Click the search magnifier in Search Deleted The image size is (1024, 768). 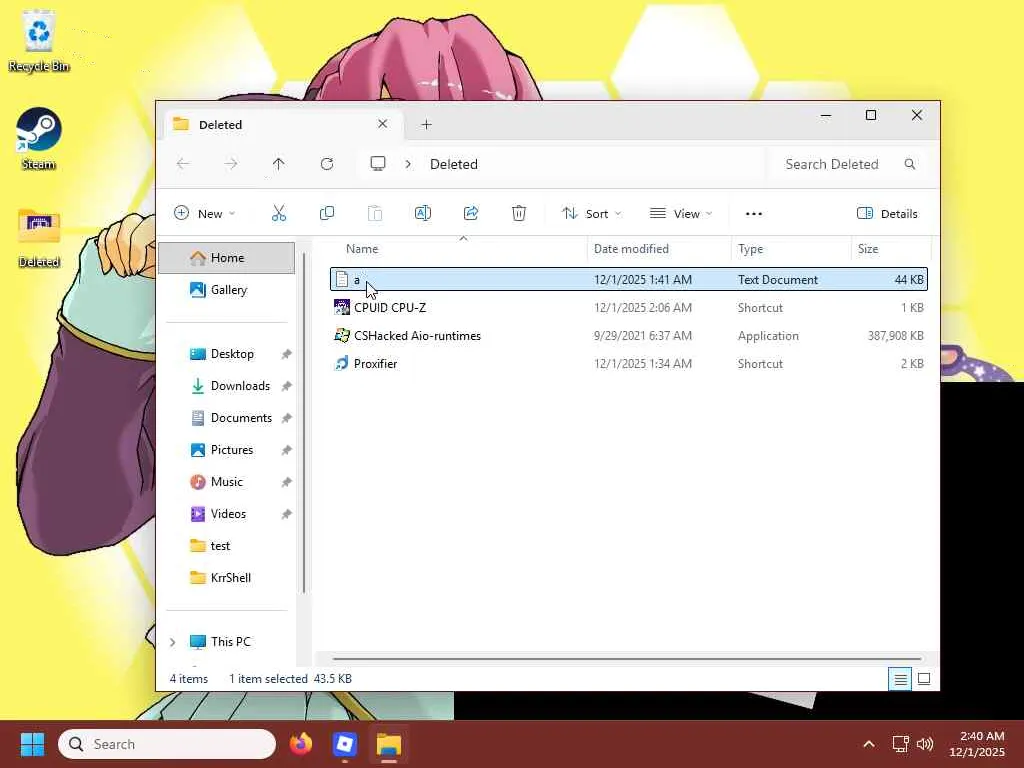click(910, 164)
